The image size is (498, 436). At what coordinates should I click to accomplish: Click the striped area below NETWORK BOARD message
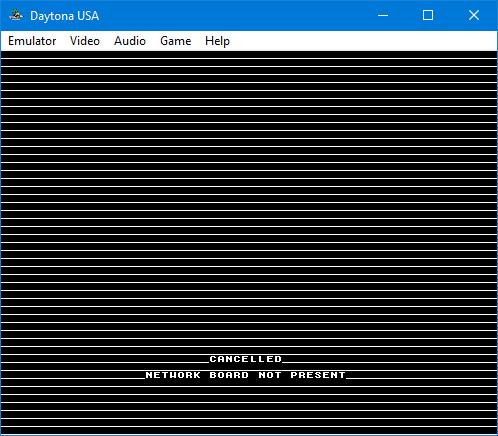click(249, 407)
